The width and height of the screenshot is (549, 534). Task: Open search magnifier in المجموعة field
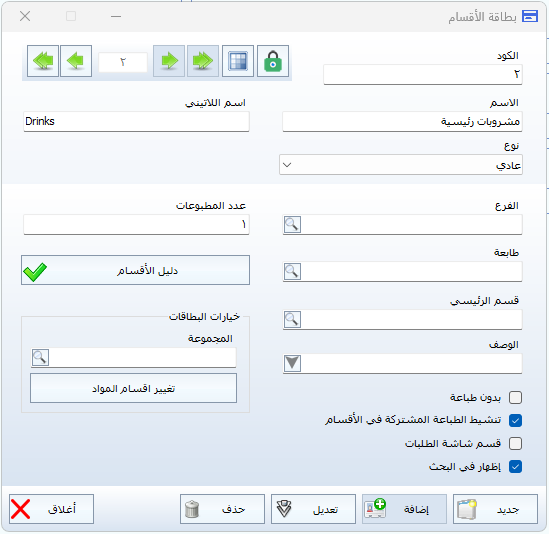(x=40, y=358)
